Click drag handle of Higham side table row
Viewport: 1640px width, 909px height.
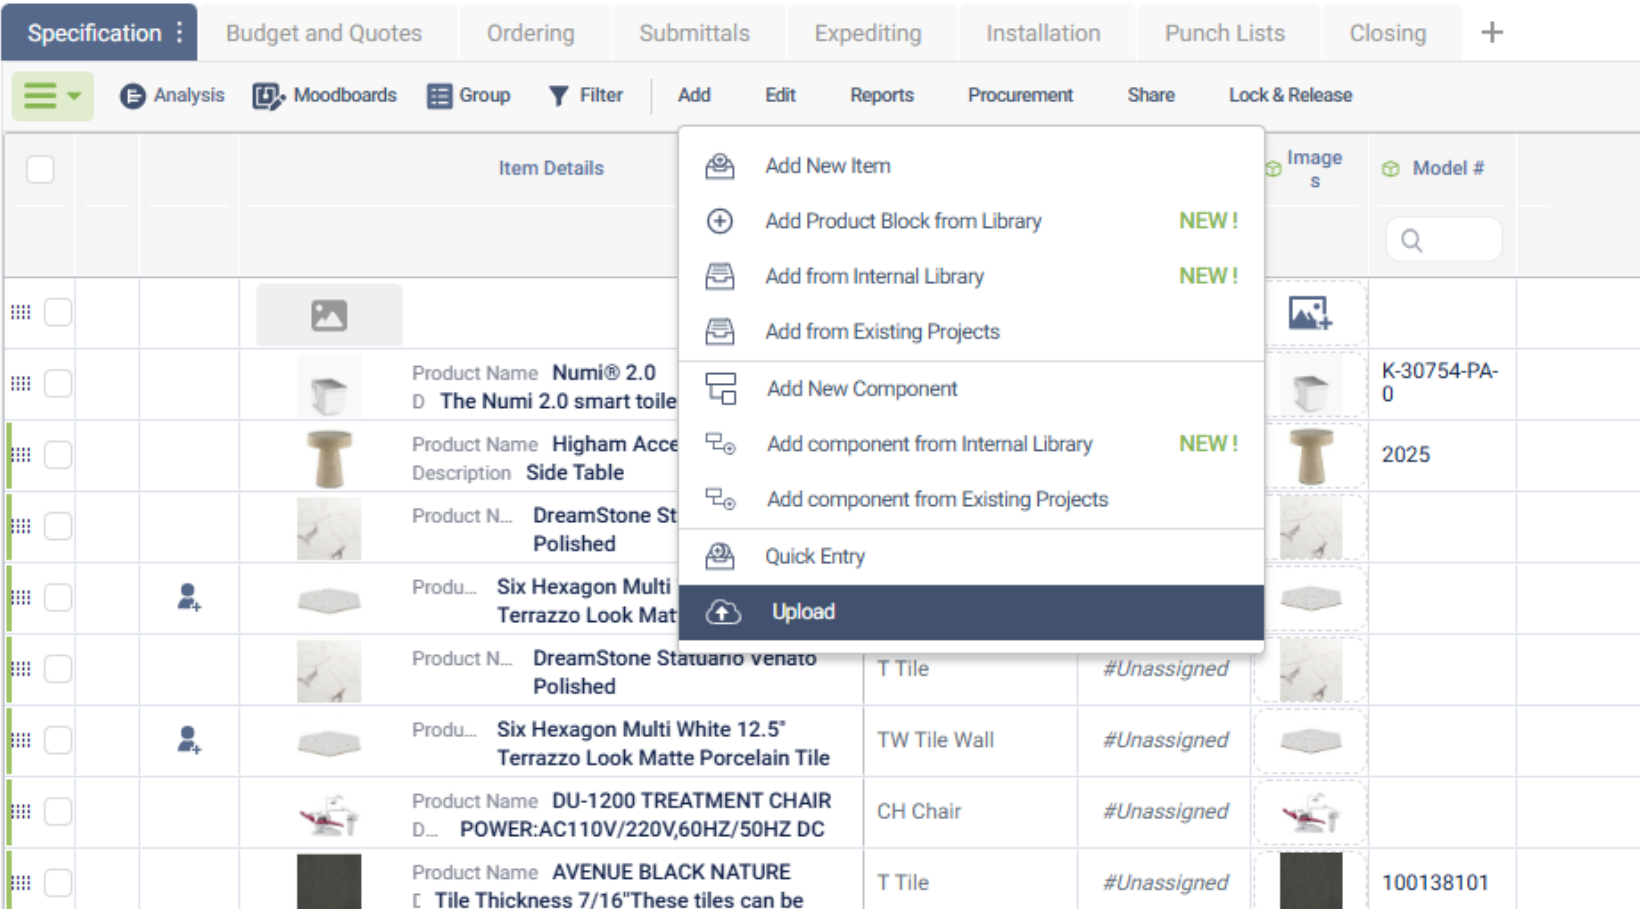[x=21, y=455]
